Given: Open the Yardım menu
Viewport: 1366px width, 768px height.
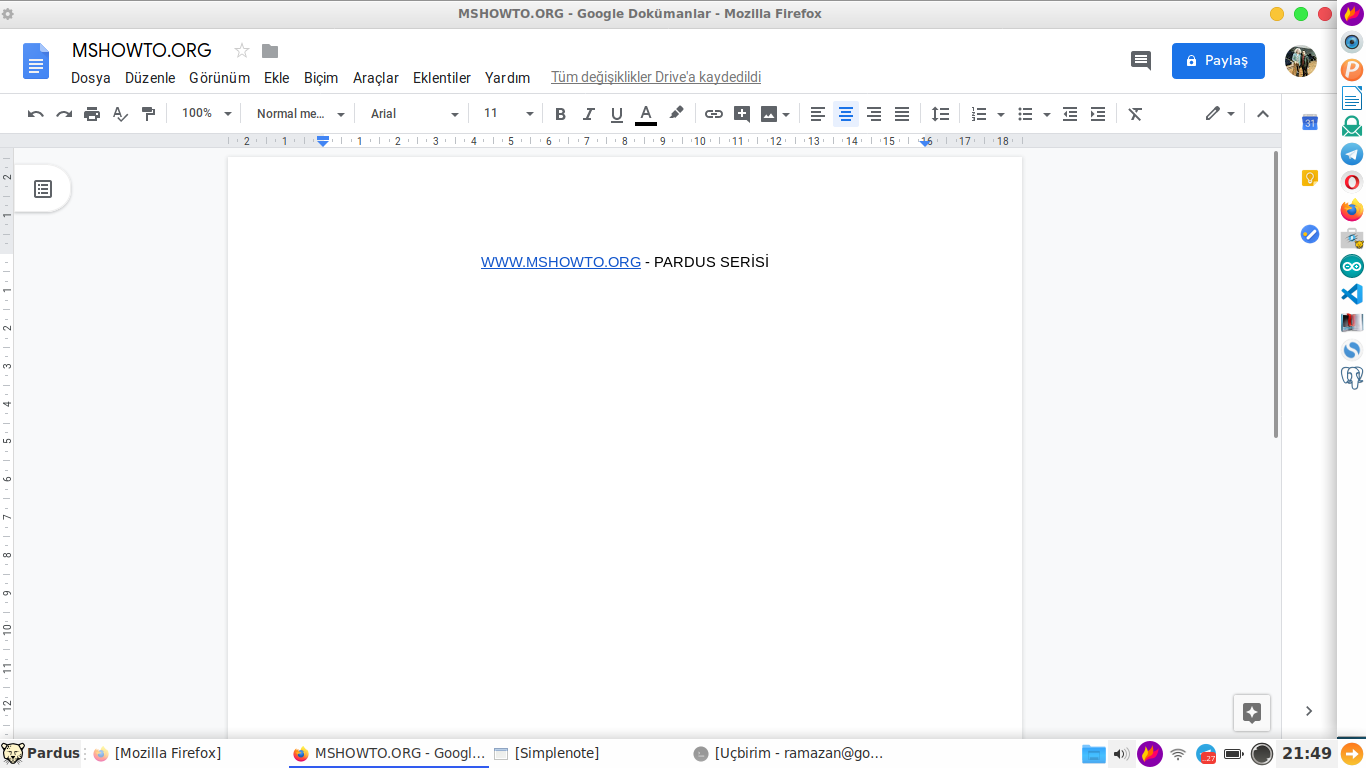Looking at the screenshot, I should point(507,78).
